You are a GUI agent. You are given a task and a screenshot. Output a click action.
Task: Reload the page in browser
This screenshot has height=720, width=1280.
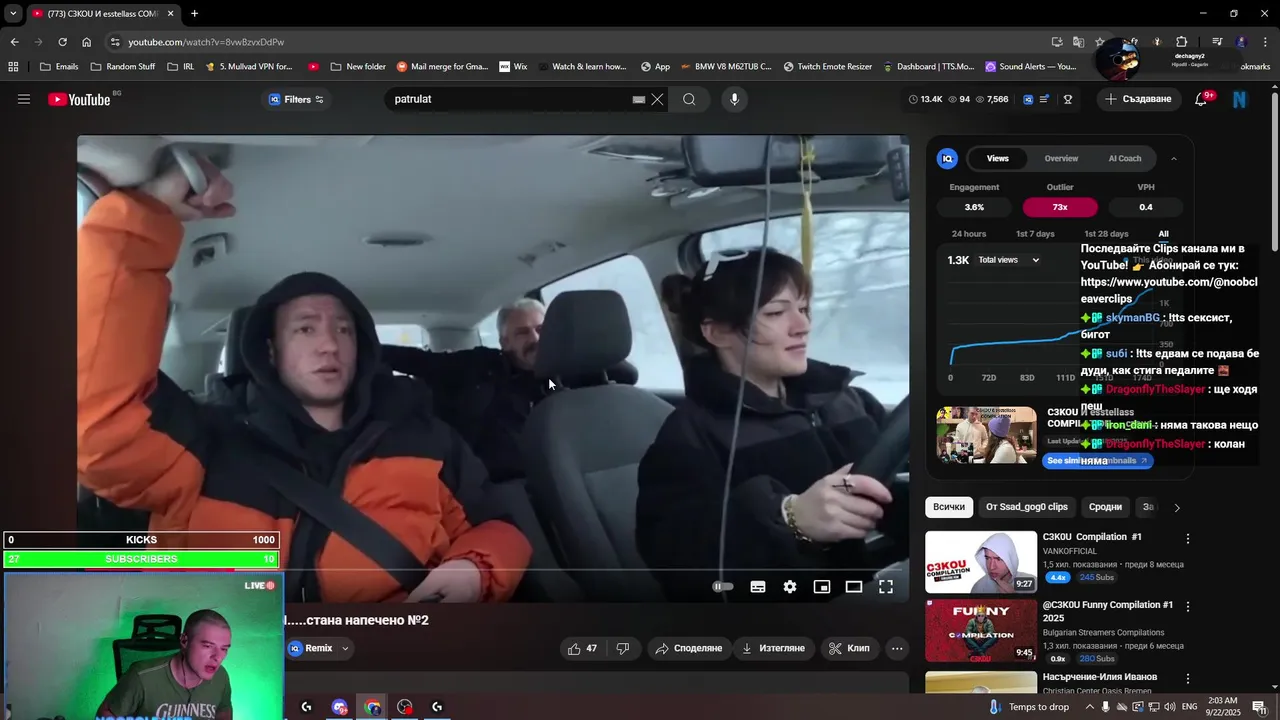pos(62,42)
